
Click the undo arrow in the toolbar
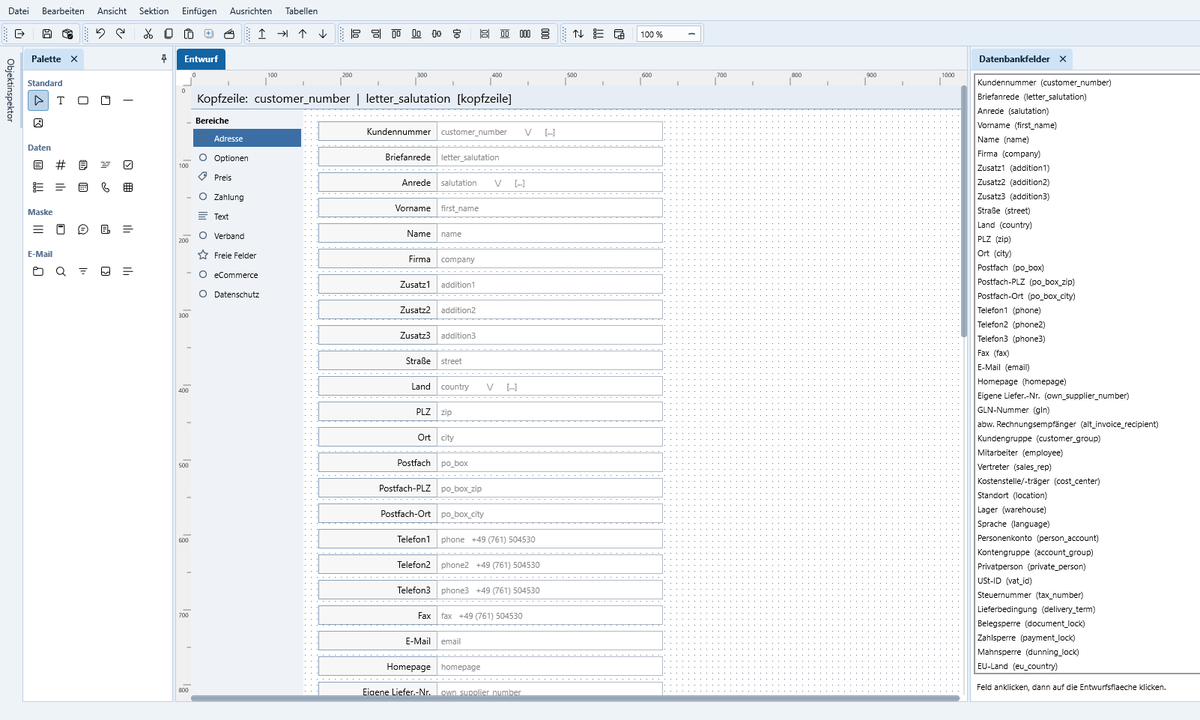pyautogui.click(x=100, y=34)
